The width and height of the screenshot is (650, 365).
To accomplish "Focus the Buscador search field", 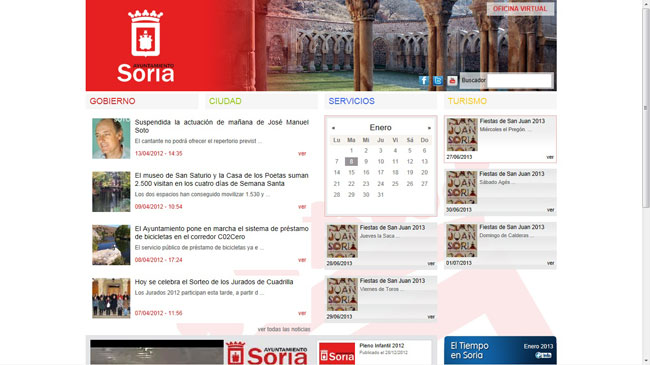I will (x=519, y=80).
